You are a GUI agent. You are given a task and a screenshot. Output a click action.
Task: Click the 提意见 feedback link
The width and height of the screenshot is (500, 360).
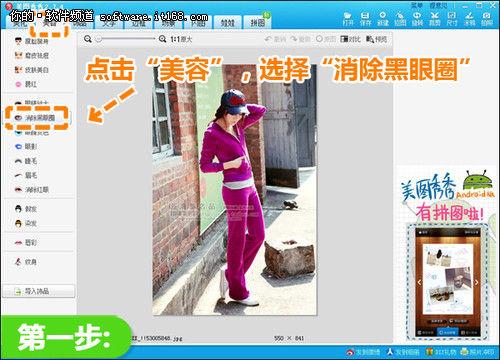click(x=438, y=5)
